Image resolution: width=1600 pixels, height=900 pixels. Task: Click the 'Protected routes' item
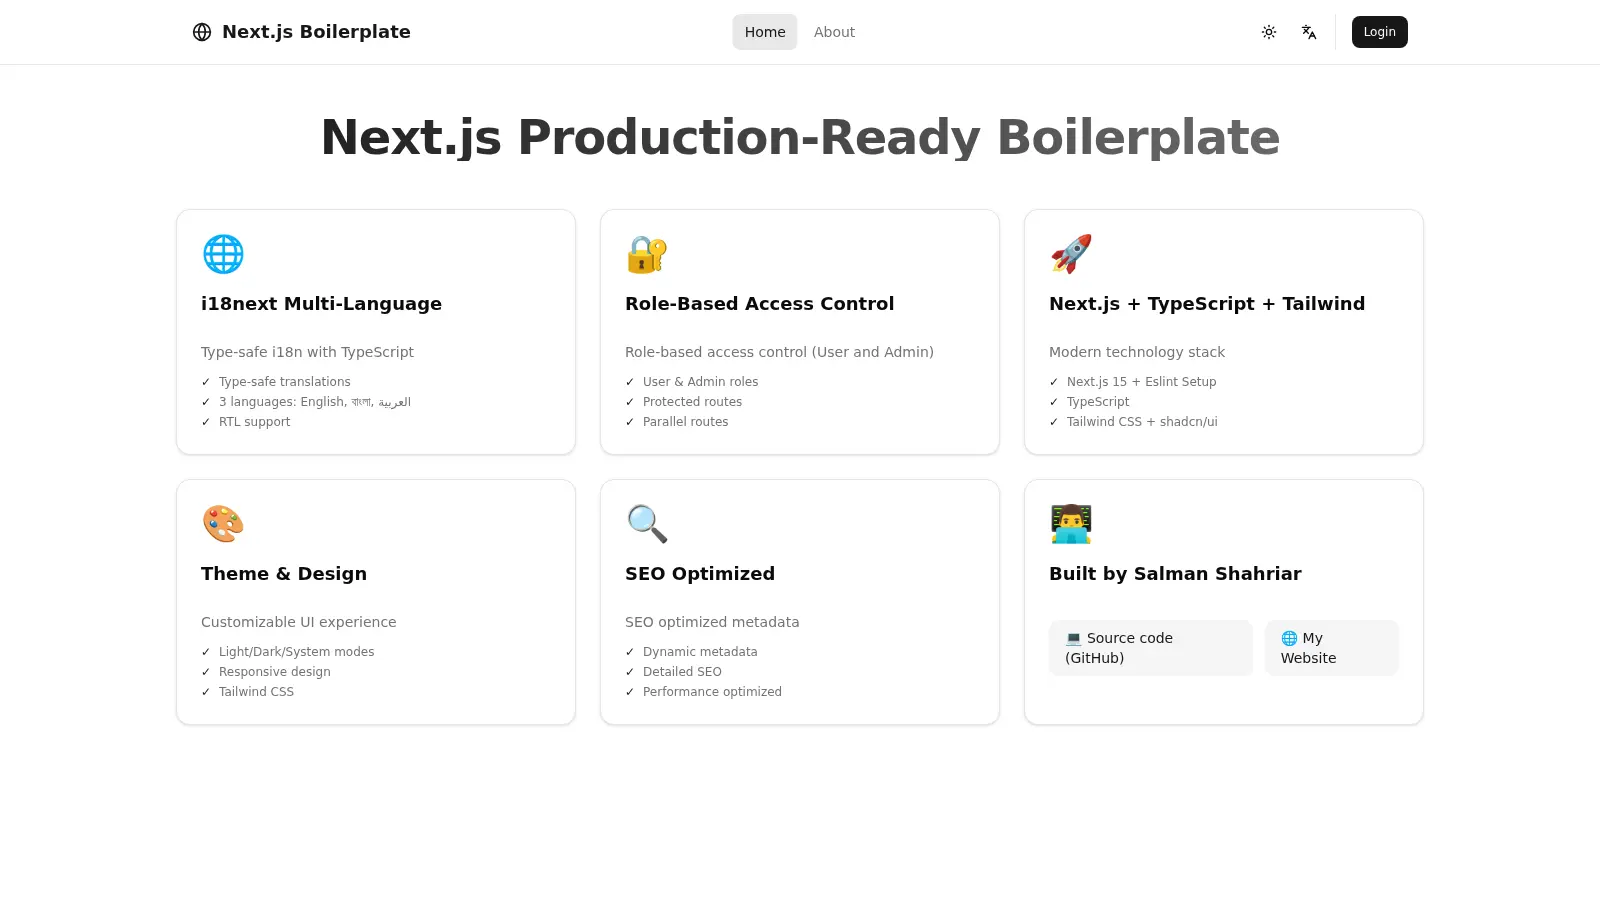[x=693, y=402]
